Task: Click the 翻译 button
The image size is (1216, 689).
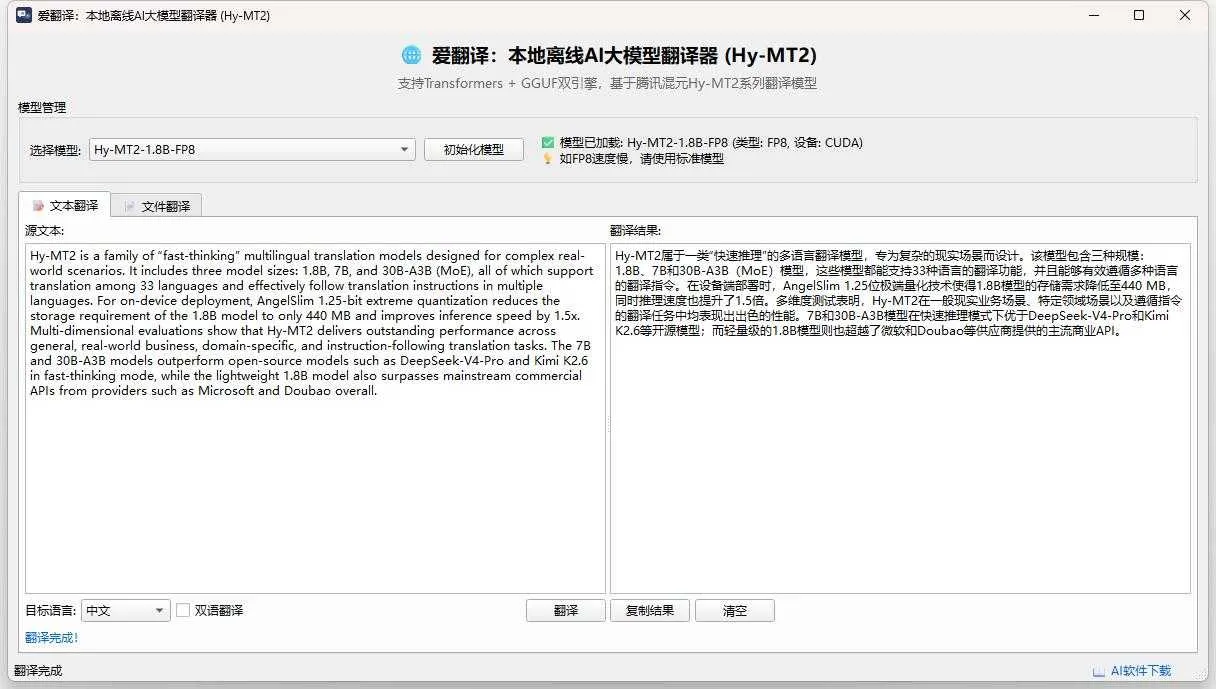Action: 566,610
